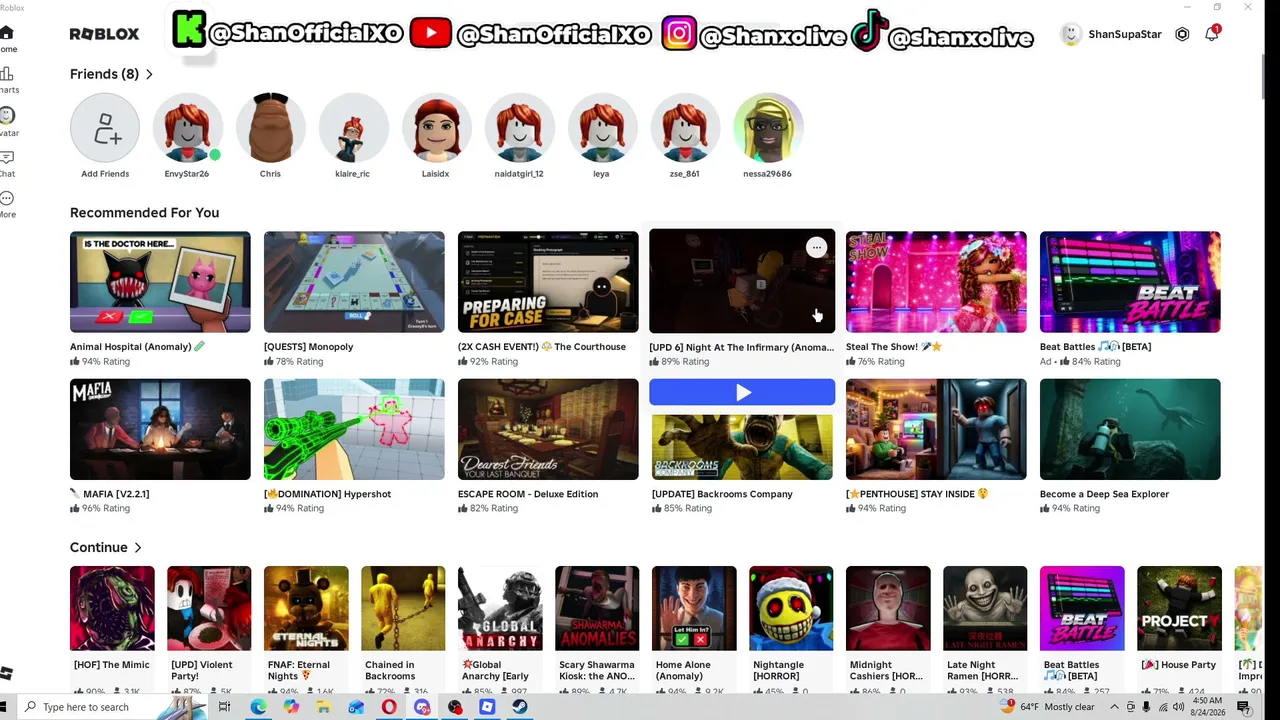Viewport: 1280px width, 720px height.
Task: Open File Explorer from the taskbar
Action: pos(323,707)
